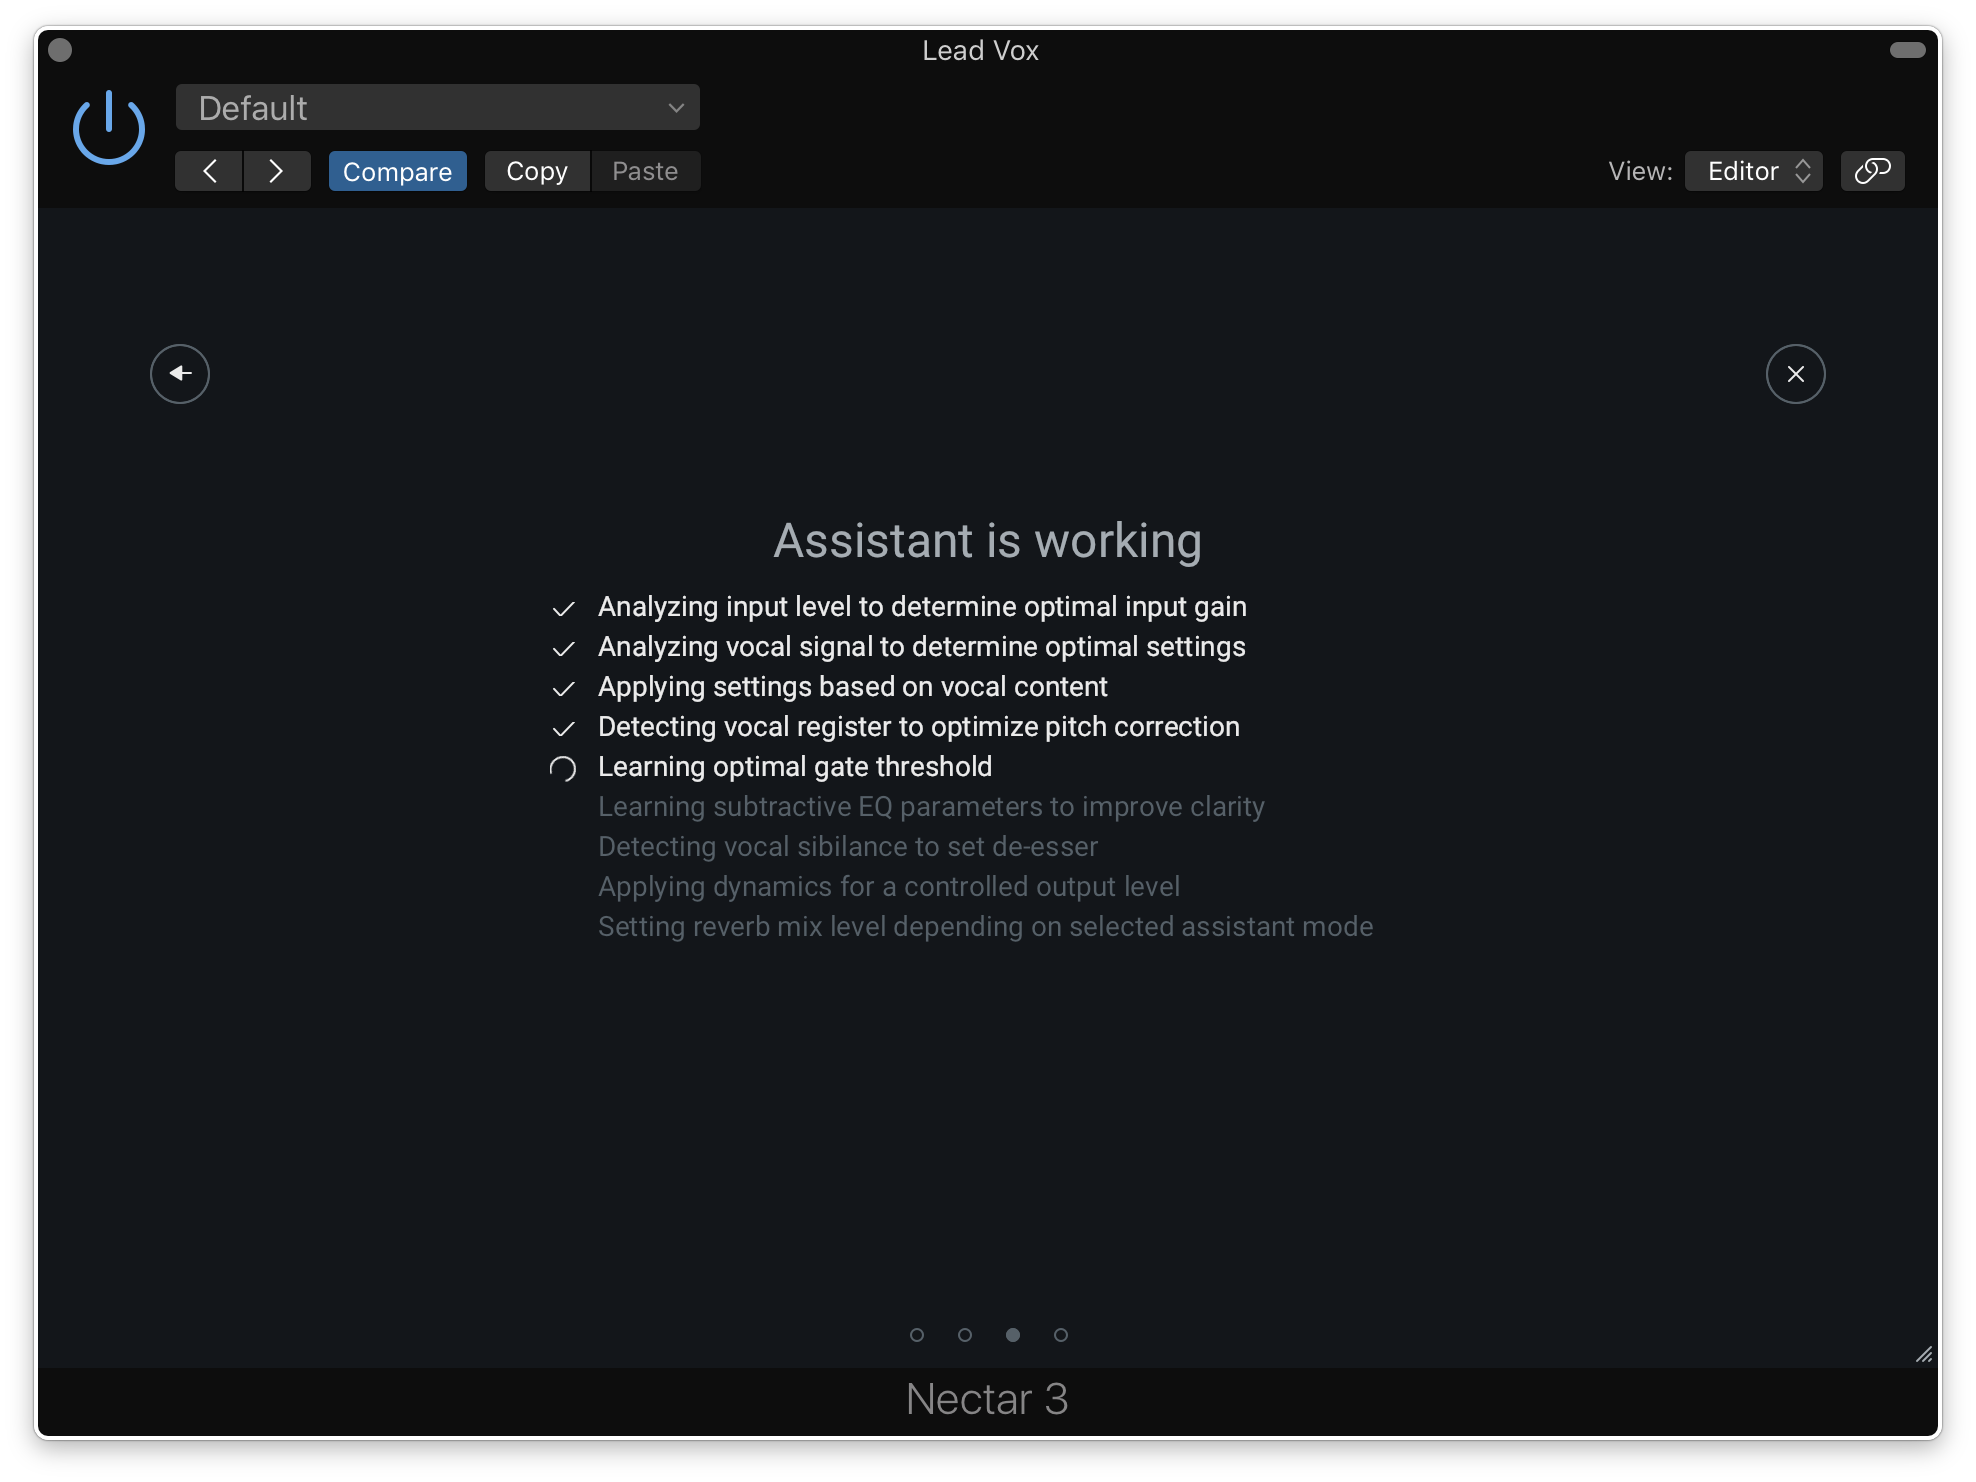
Task: Click the pill button in title bar
Action: tap(1907, 50)
